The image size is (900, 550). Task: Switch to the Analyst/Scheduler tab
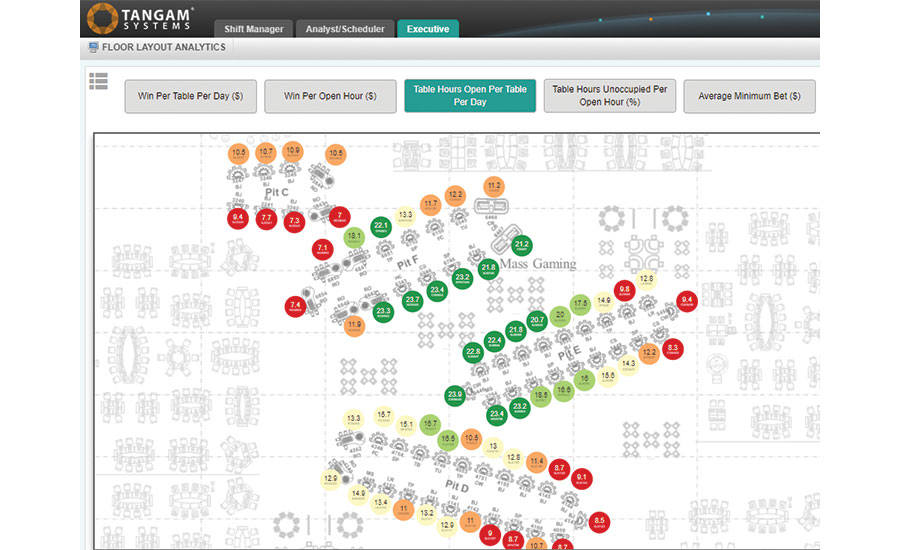coord(345,29)
